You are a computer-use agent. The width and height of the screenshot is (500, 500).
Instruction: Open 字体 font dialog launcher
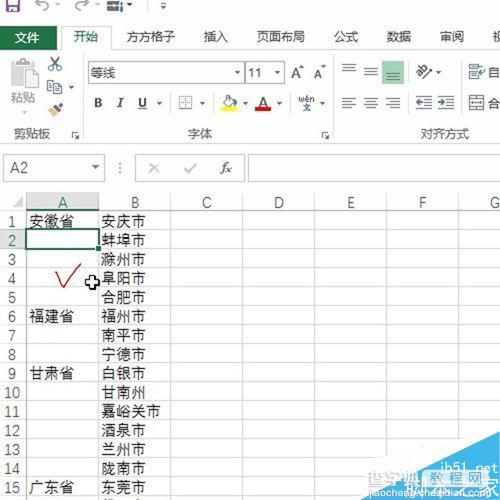[x=325, y=135]
